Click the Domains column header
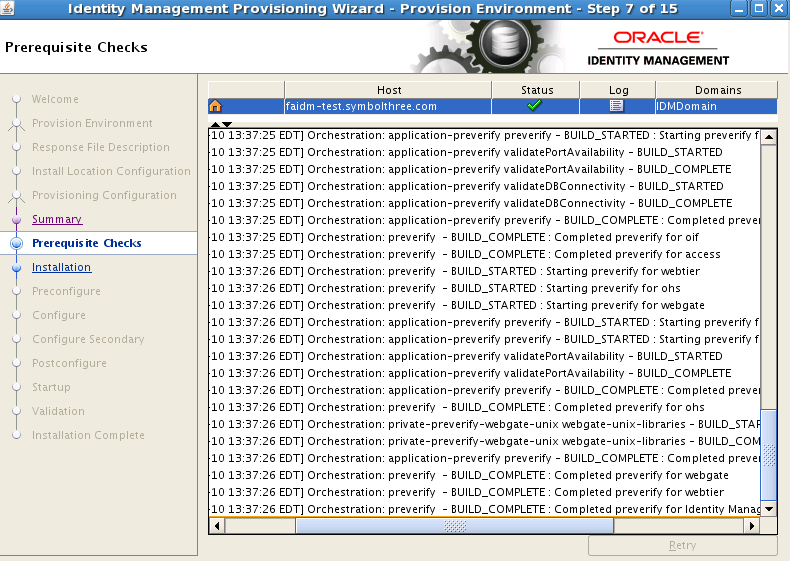Viewport: 790px width, 561px height. pos(718,90)
